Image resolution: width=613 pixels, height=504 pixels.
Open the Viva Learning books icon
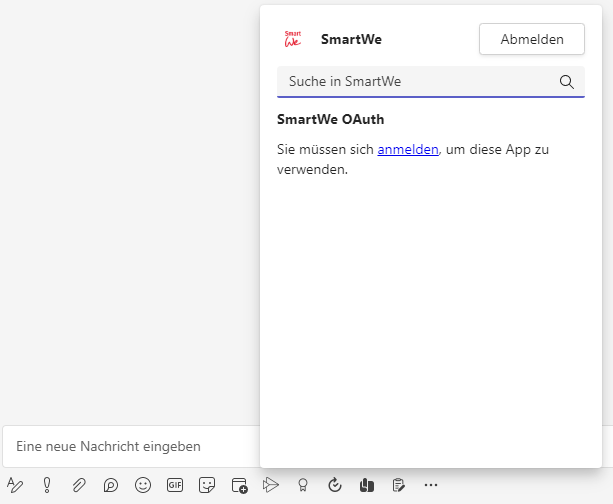(367, 485)
